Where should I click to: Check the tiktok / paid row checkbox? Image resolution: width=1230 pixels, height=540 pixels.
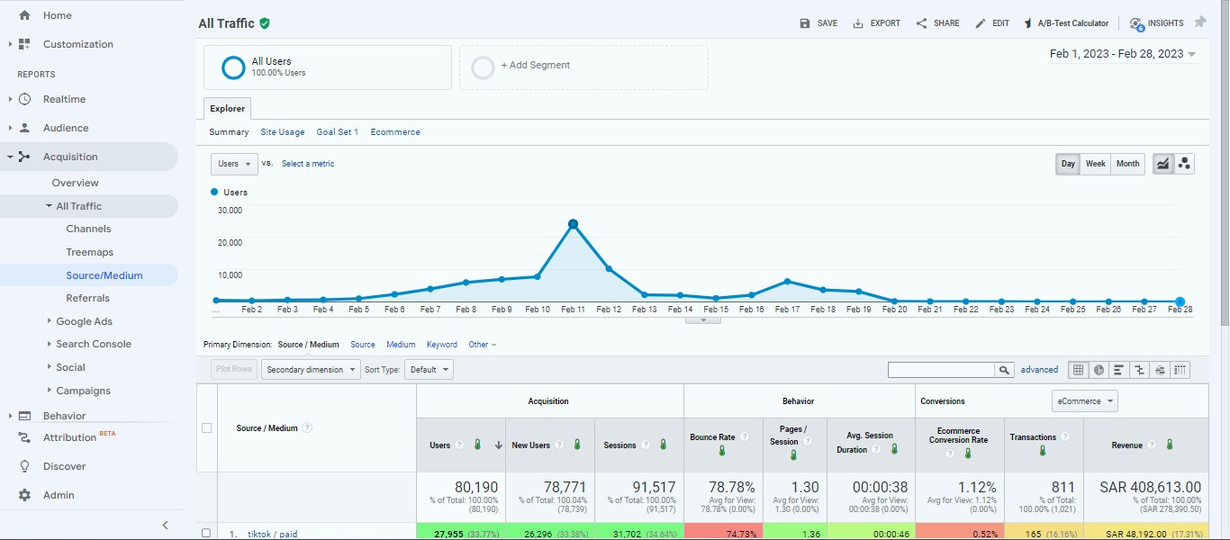pyautogui.click(x=207, y=534)
